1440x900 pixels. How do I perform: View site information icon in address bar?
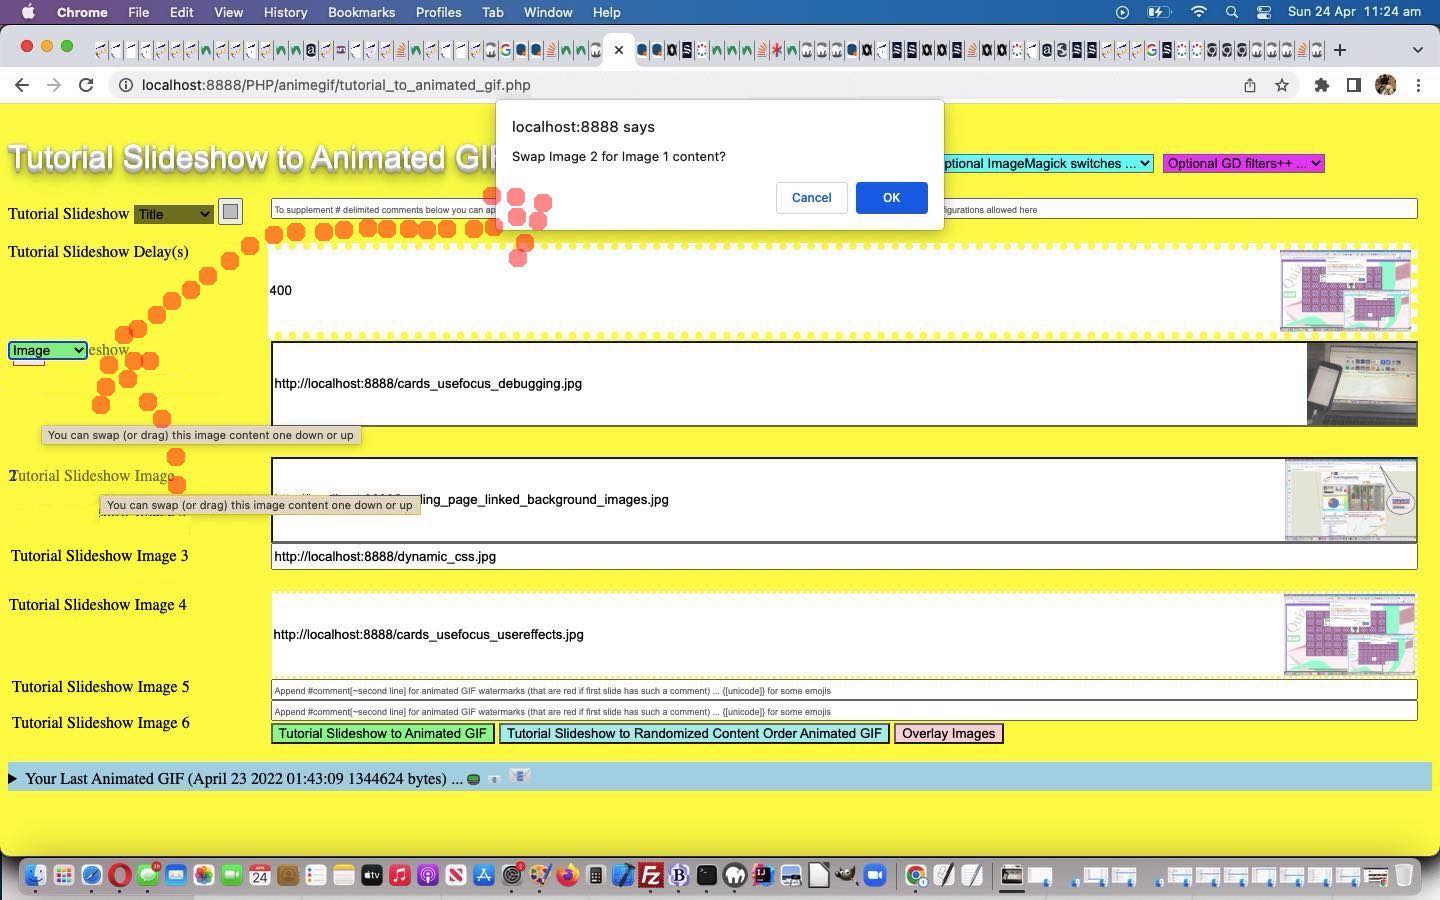pyautogui.click(x=126, y=85)
